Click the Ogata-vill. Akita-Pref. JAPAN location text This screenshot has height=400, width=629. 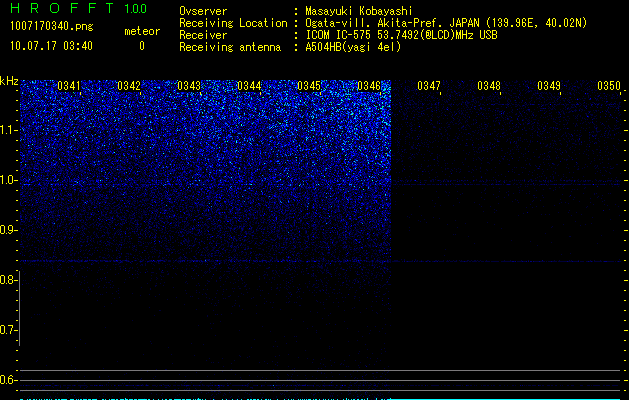click(446, 23)
